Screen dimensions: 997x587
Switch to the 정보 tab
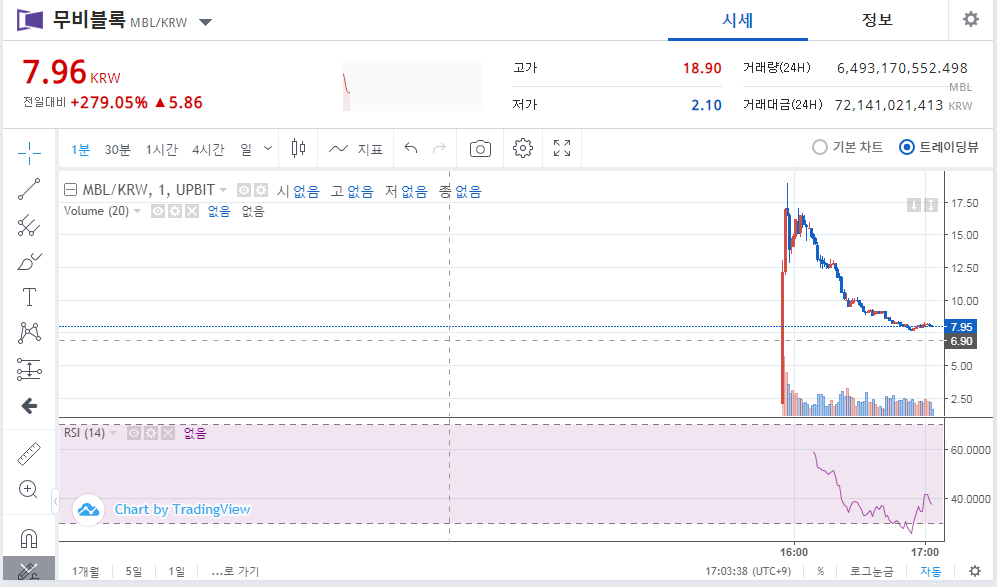tap(877, 20)
